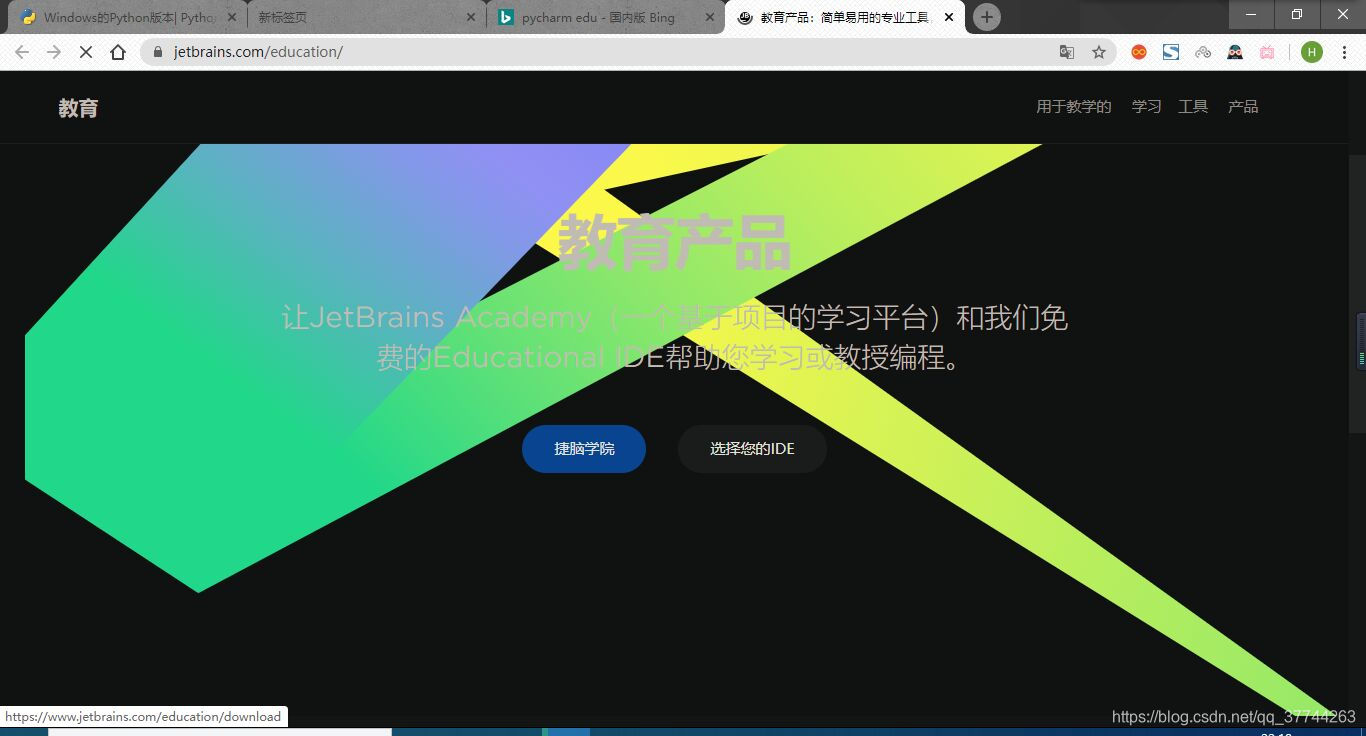Open the grey cloud extension icon
Viewport: 1366px width, 736px height.
coord(1203,52)
